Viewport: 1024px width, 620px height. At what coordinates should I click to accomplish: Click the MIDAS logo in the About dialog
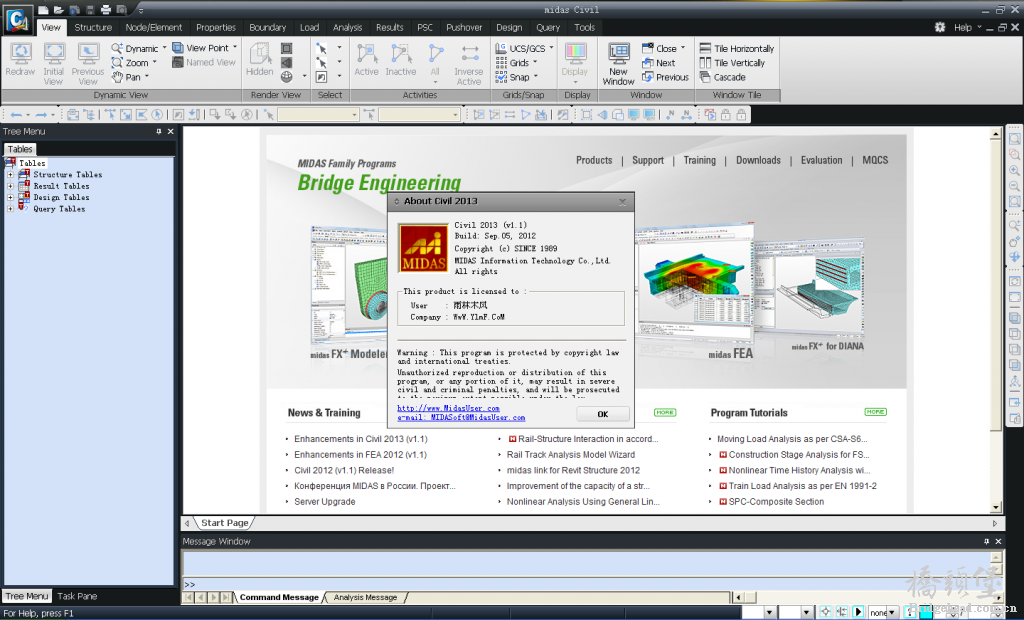pos(423,248)
